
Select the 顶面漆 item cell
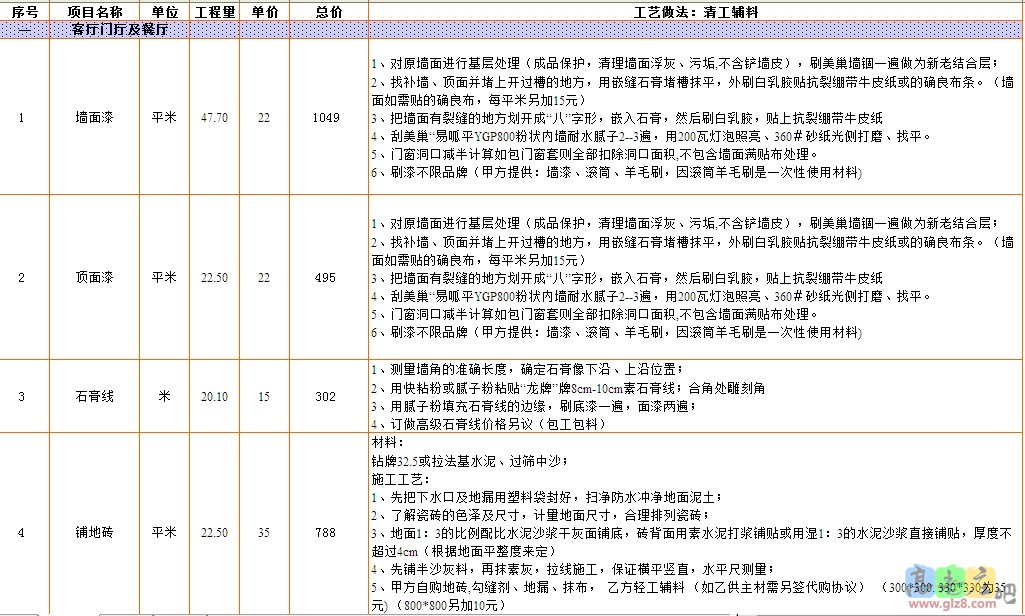tap(95, 277)
